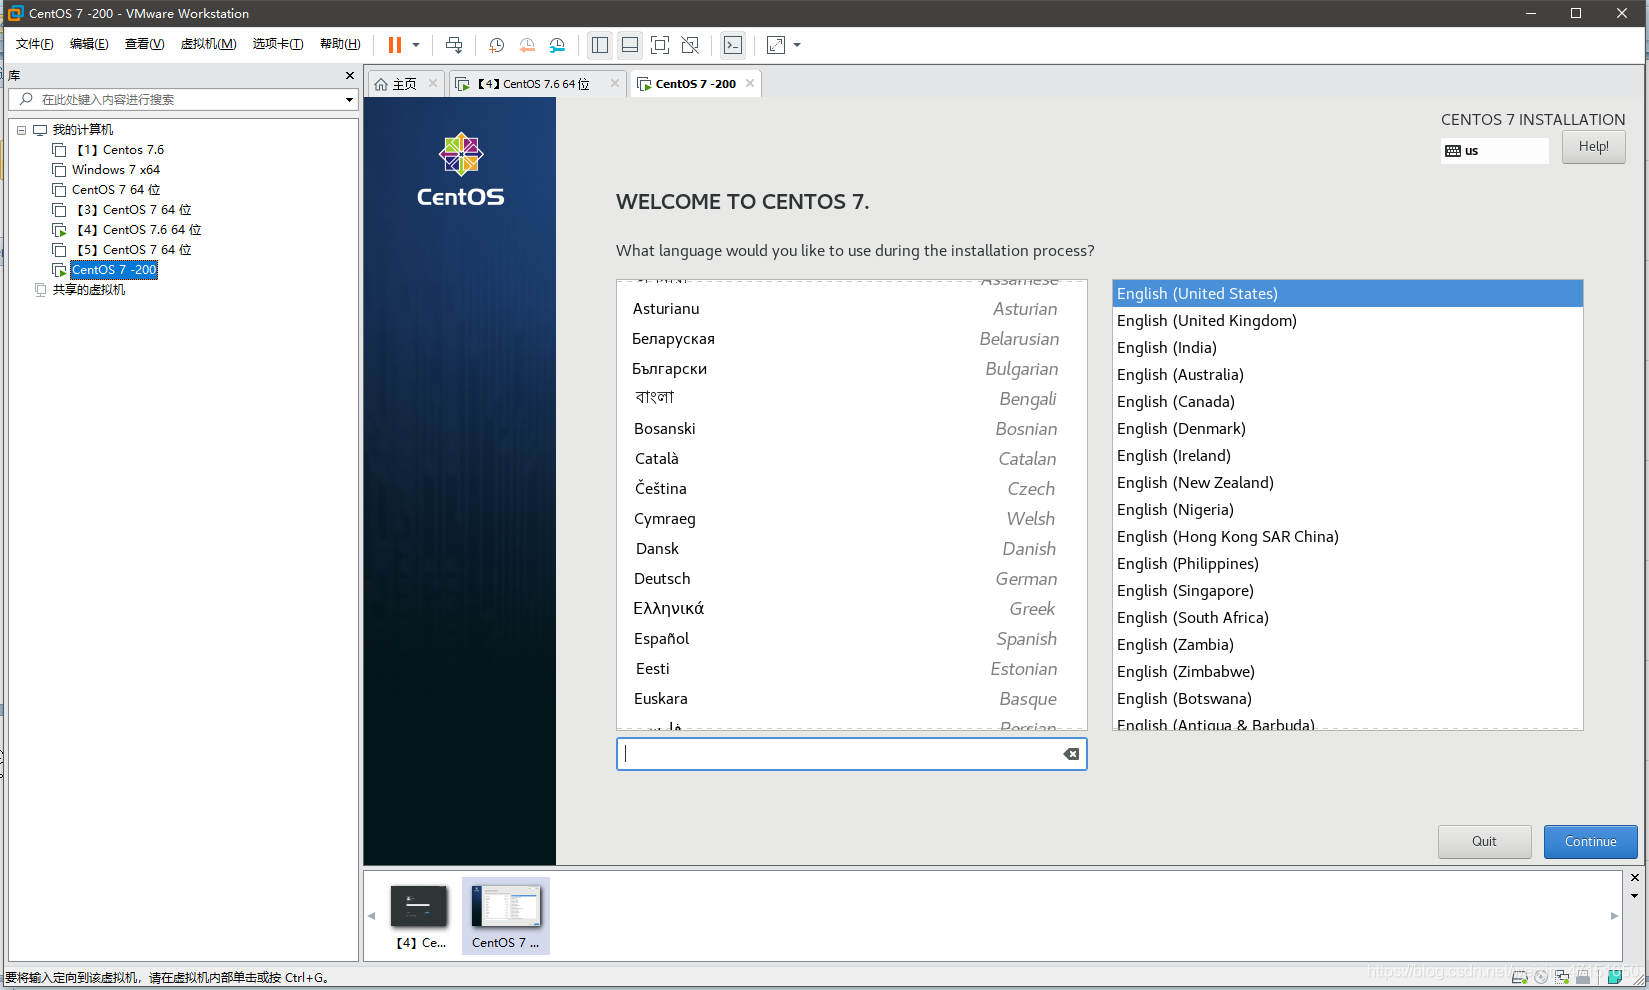
Task: Close the CentOS 7 -200 tab
Action: (750, 83)
